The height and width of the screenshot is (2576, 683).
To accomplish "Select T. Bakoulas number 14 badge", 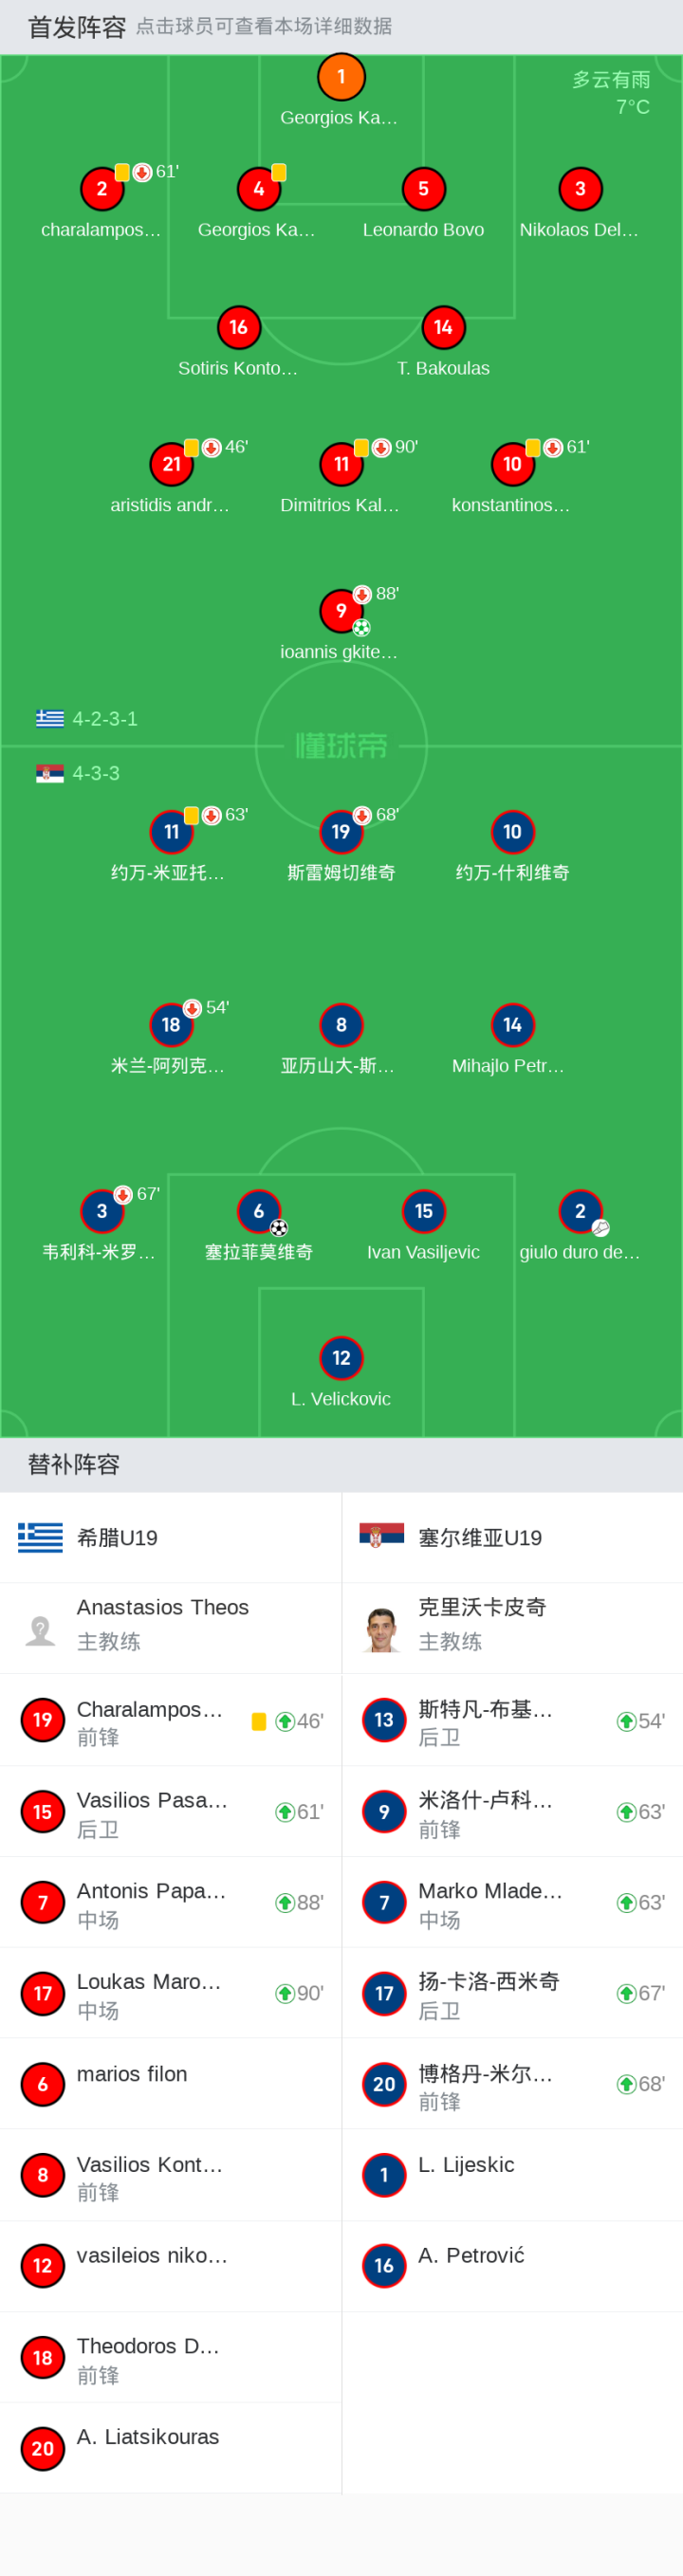I will tap(443, 327).
